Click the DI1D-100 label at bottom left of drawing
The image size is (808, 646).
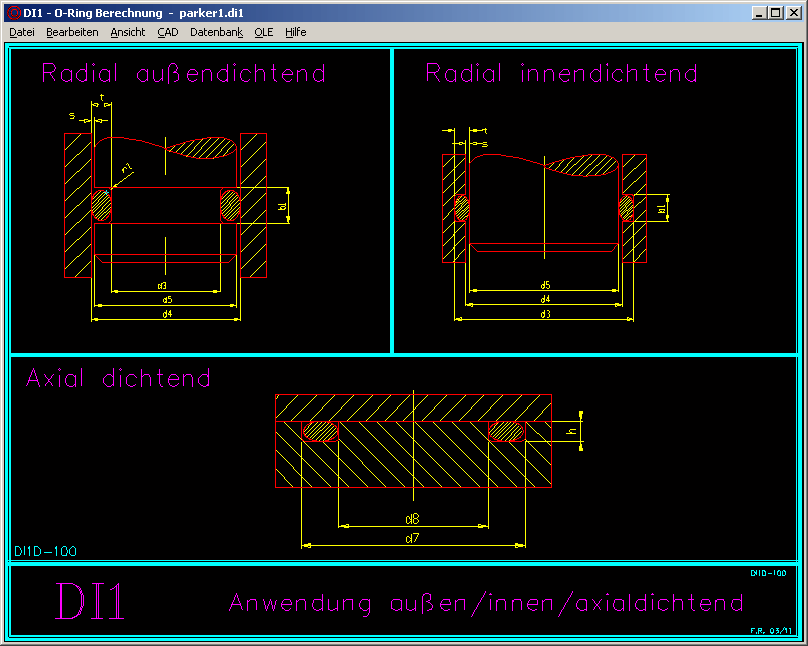click(x=46, y=551)
